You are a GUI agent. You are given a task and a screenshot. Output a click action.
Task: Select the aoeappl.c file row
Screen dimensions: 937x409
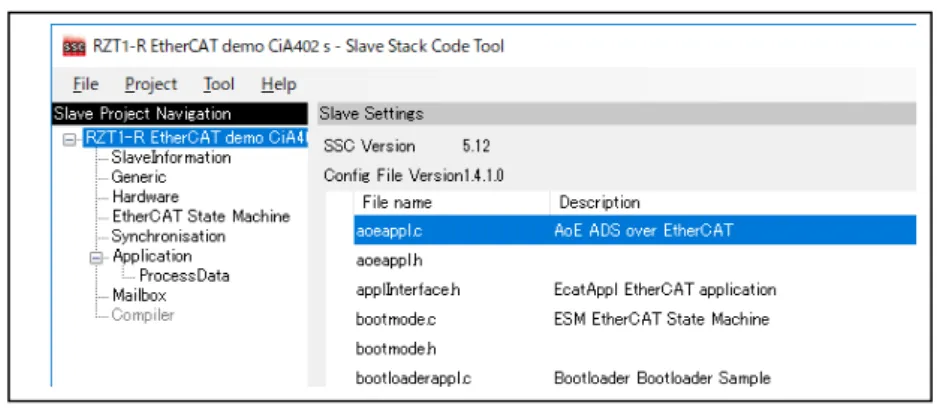tap(635, 231)
